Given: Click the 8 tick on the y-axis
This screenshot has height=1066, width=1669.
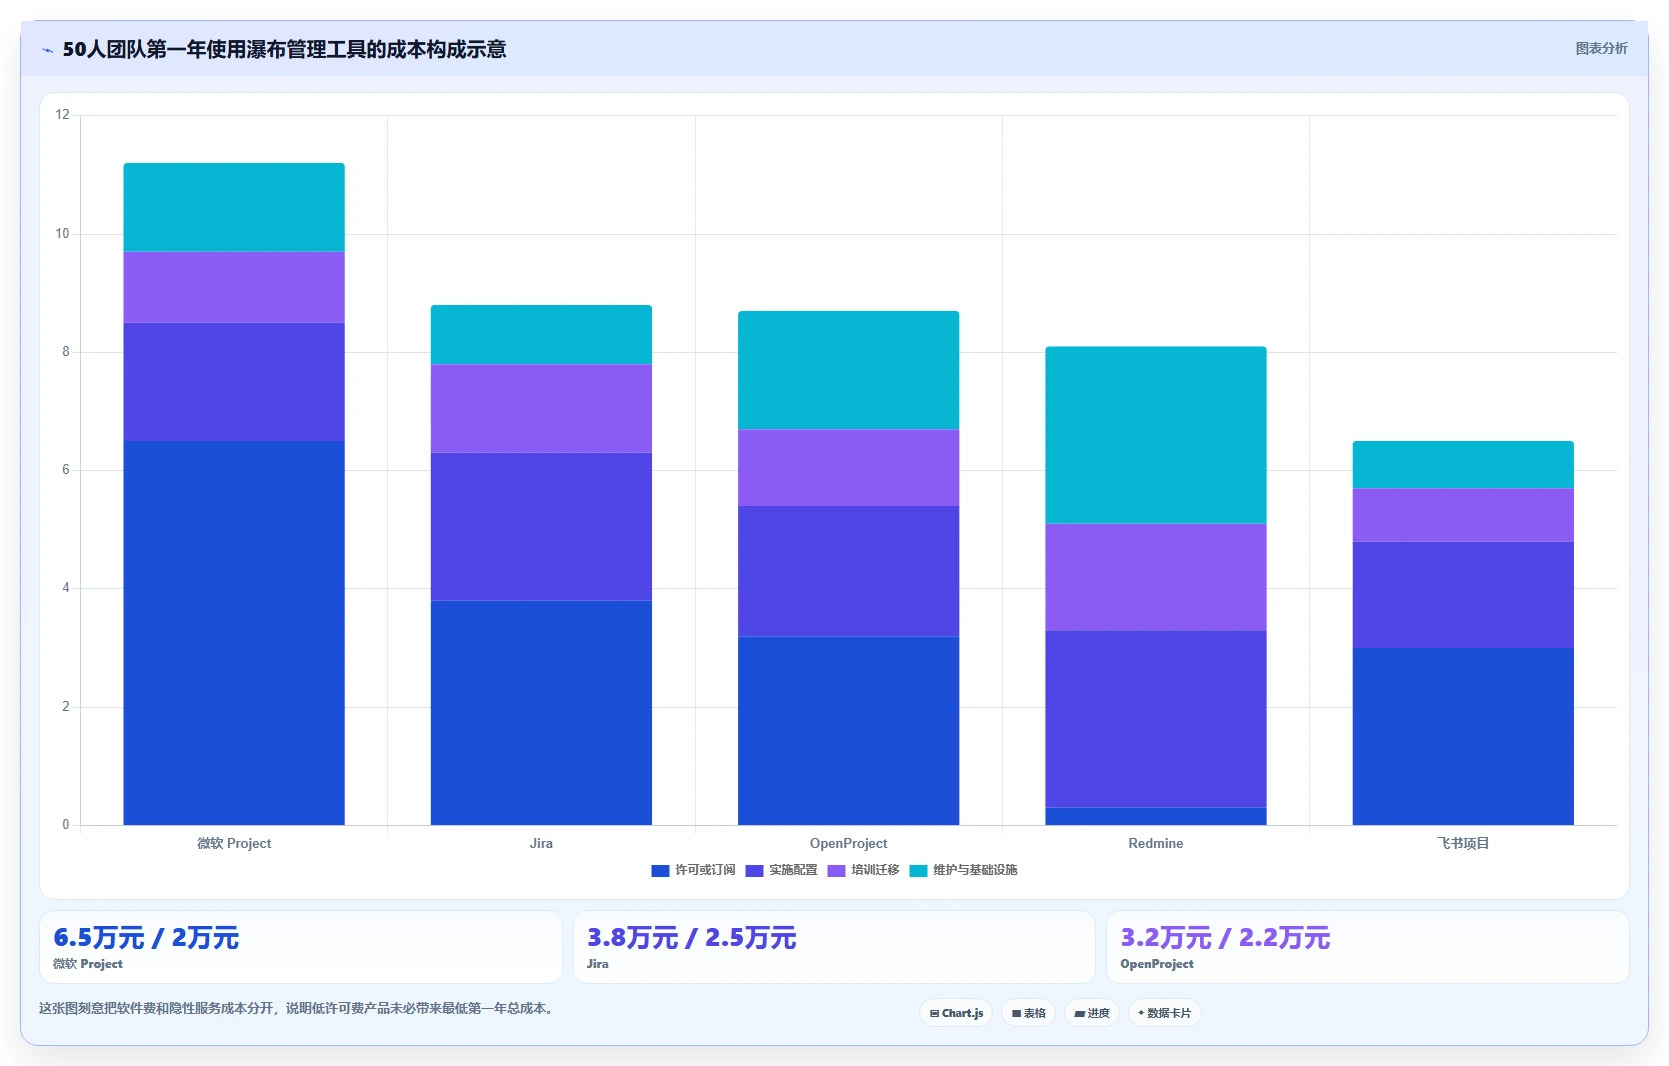Looking at the screenshot, I should [66, 352].
